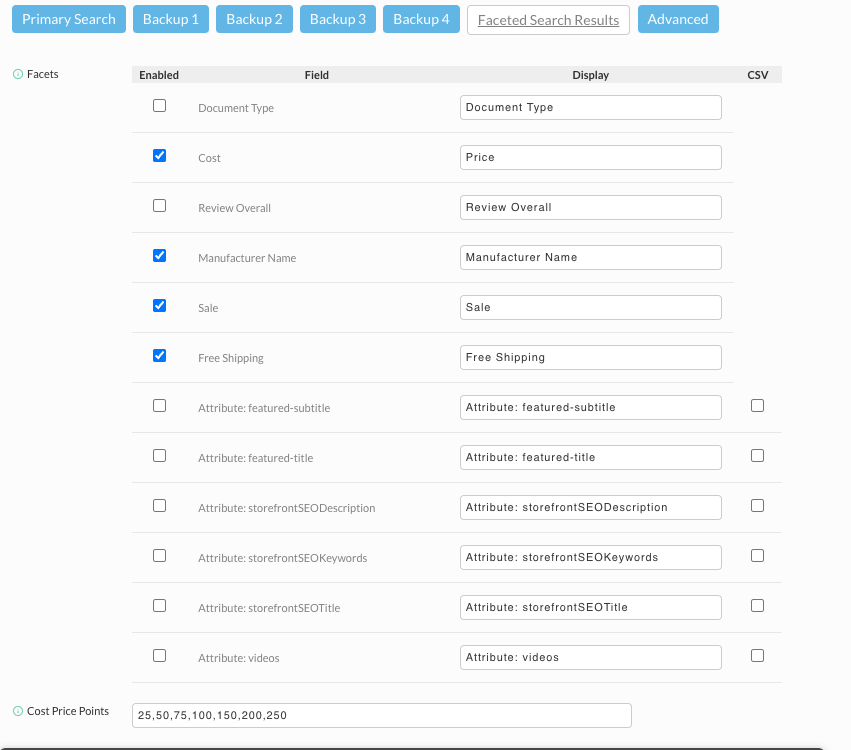The height and width of the screenshot is (750, 851).
Task: Edit the Sale display name field
Action: click(x=590, y=307)
